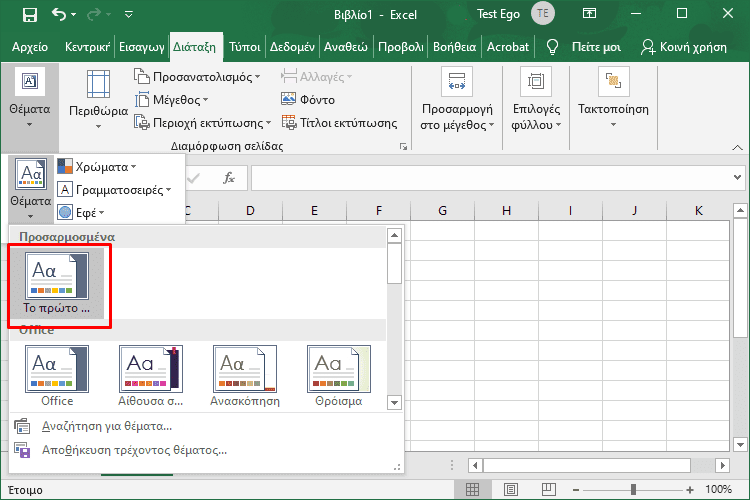Click the Redo arrow icon

94,14
